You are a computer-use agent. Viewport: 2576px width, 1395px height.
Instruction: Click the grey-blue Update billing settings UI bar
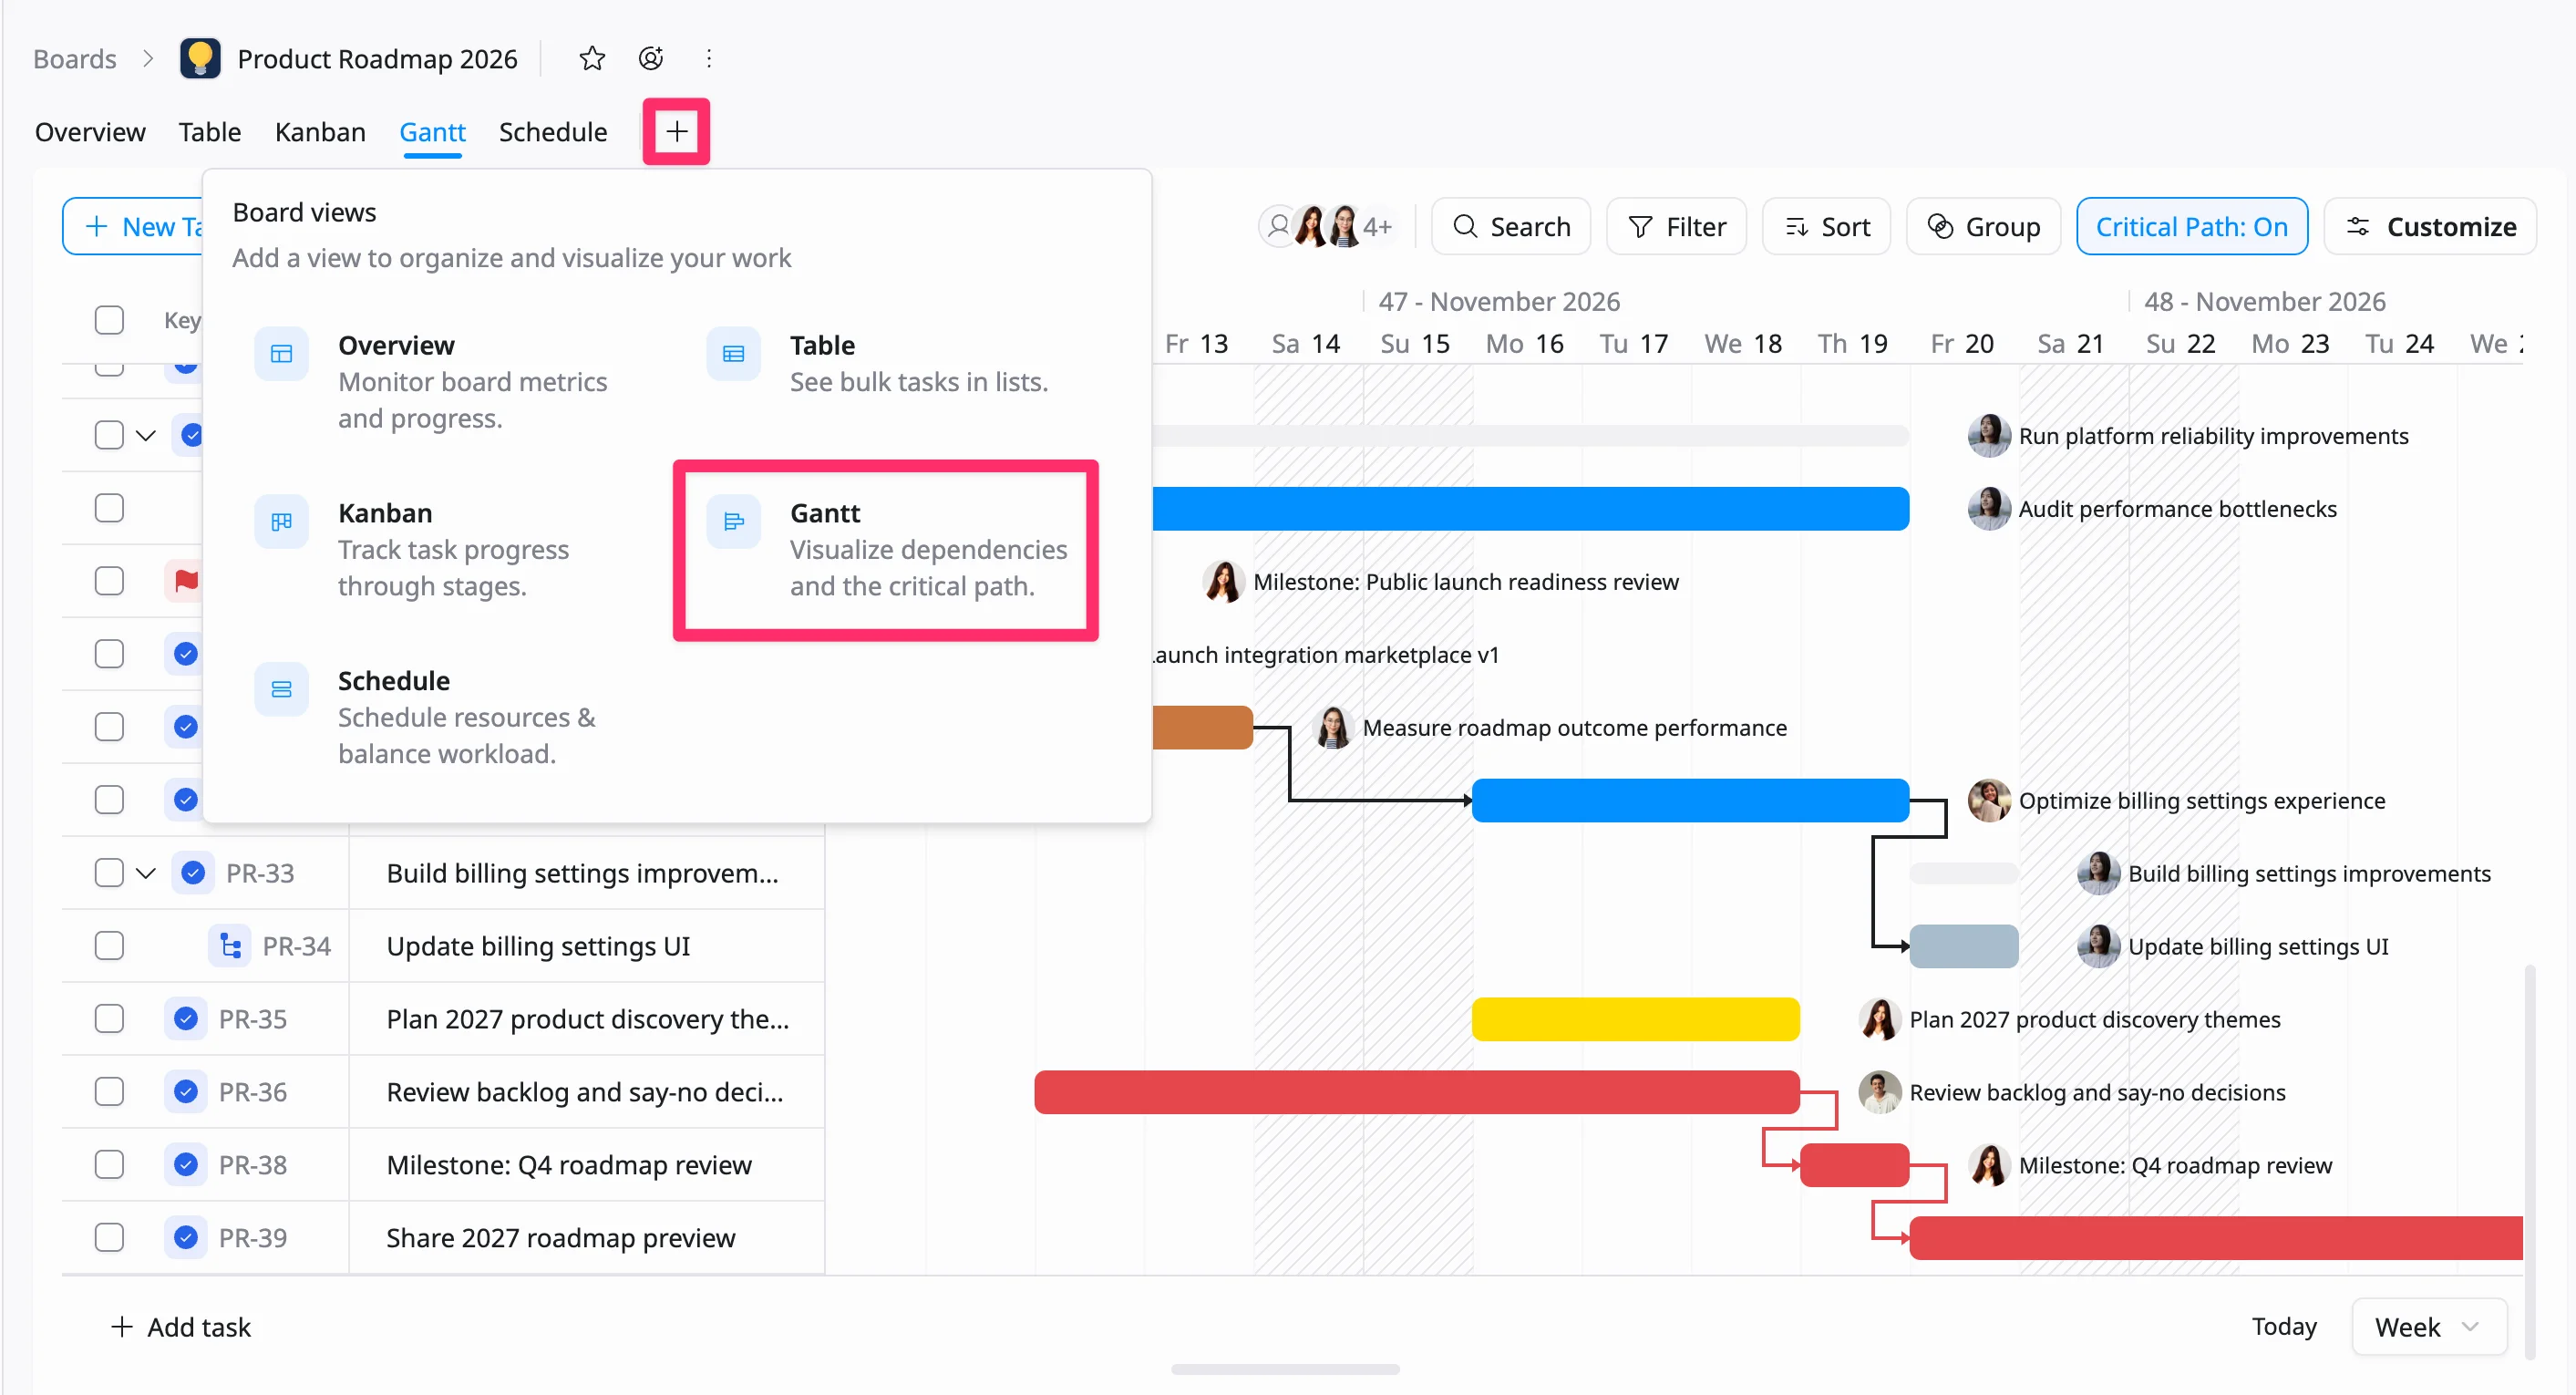point(1964,946)
